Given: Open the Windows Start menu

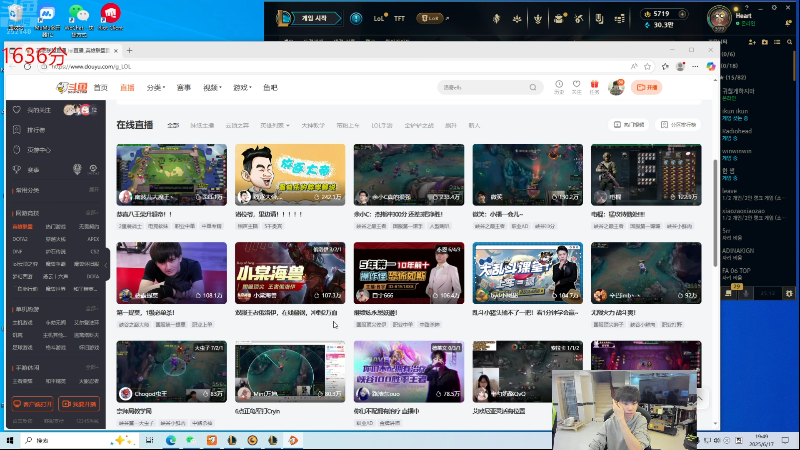Looking at the screenshot, I should point(10,440).
